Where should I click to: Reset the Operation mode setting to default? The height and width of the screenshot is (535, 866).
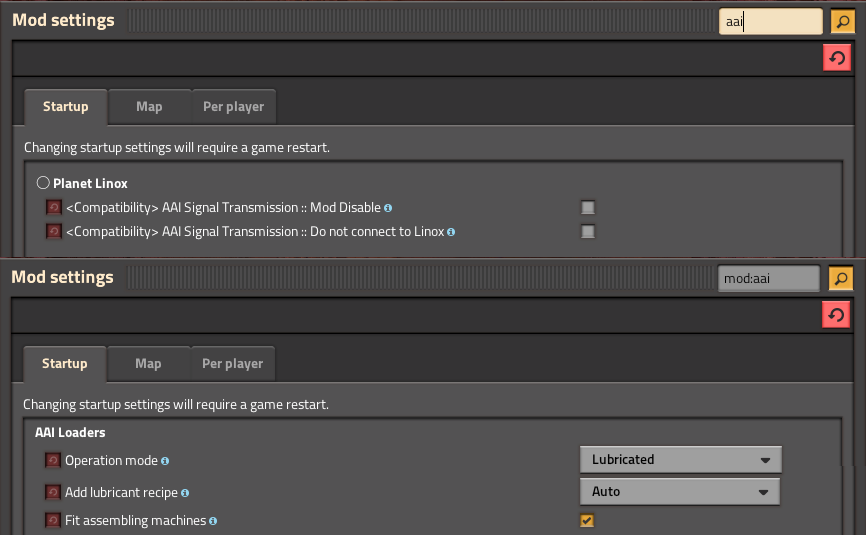(53, 461)
